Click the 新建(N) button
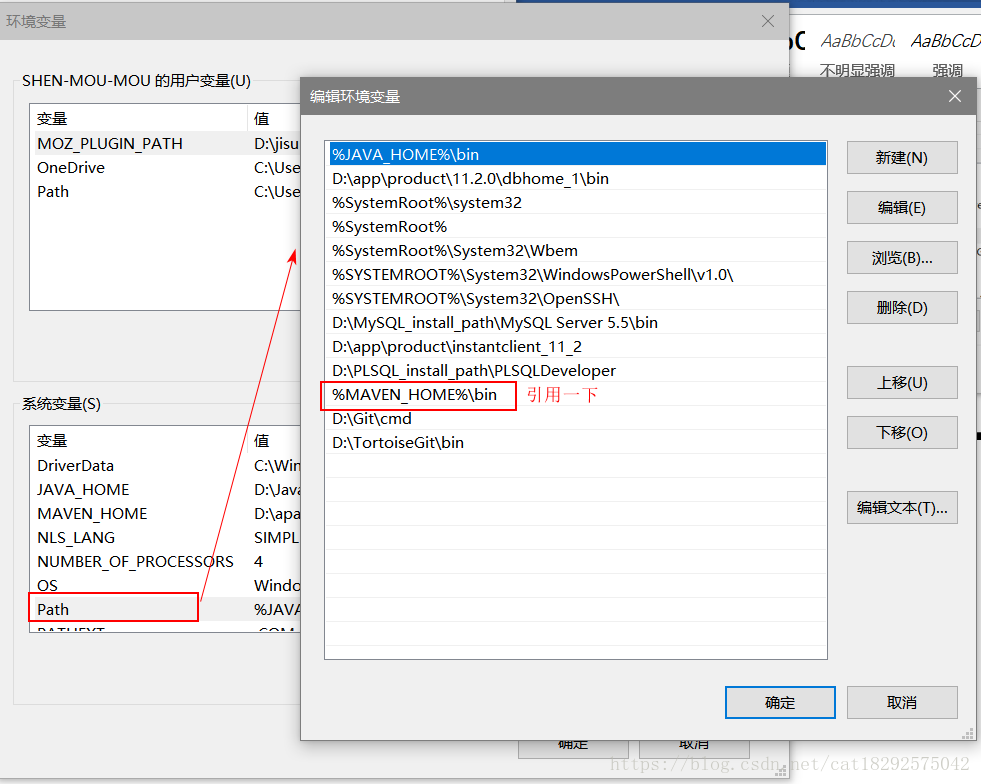 pyautogui.click(x=902, y=157)
